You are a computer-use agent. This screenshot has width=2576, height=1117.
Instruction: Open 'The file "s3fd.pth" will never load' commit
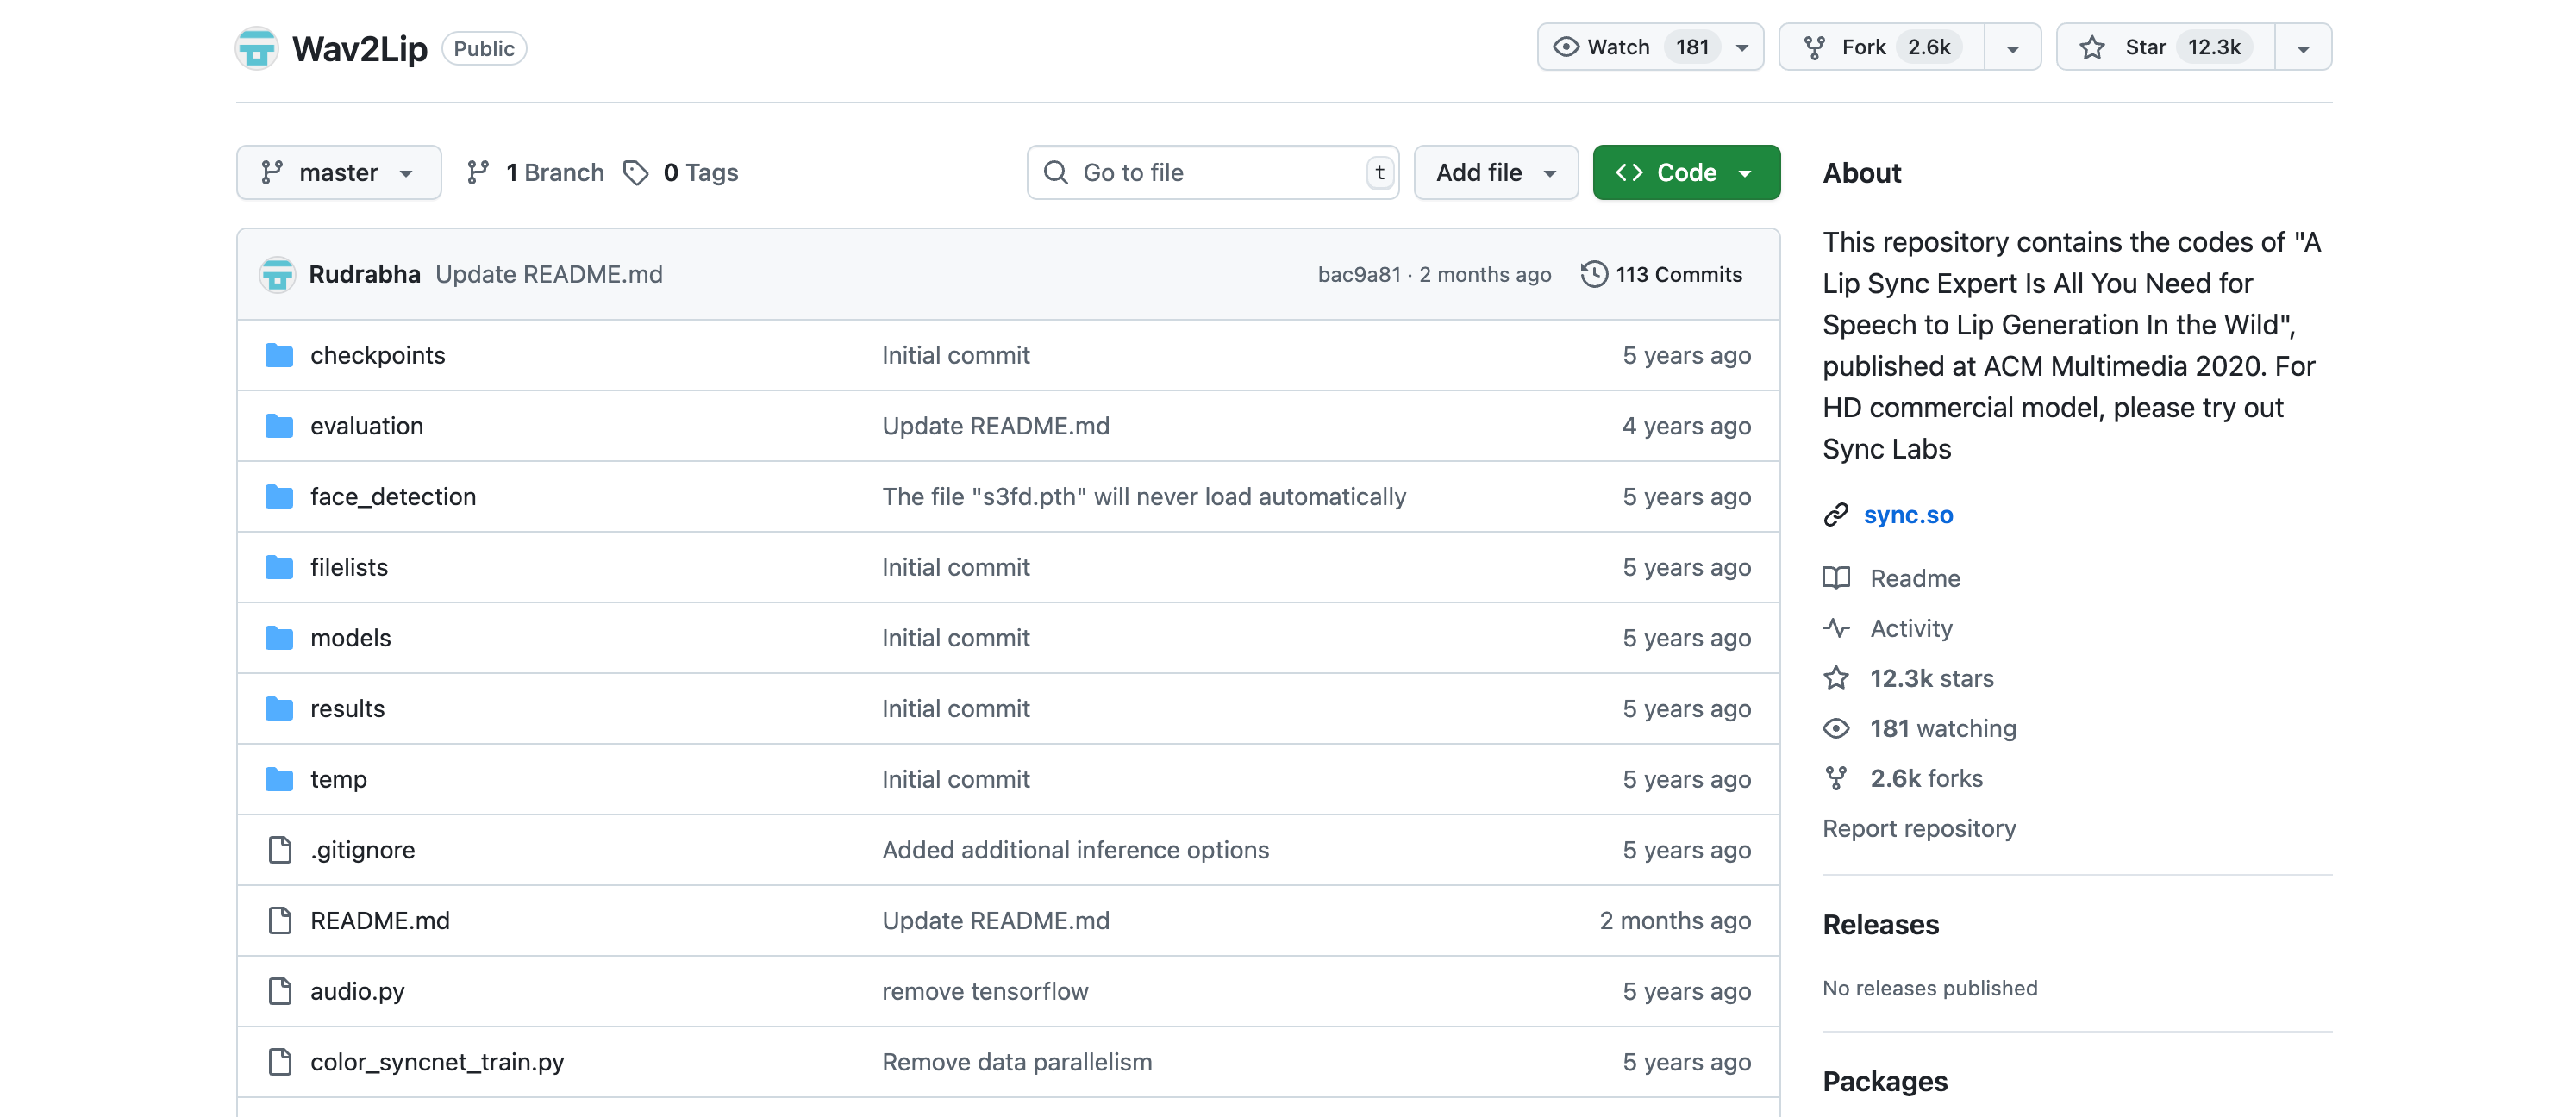coord(1143,496)
